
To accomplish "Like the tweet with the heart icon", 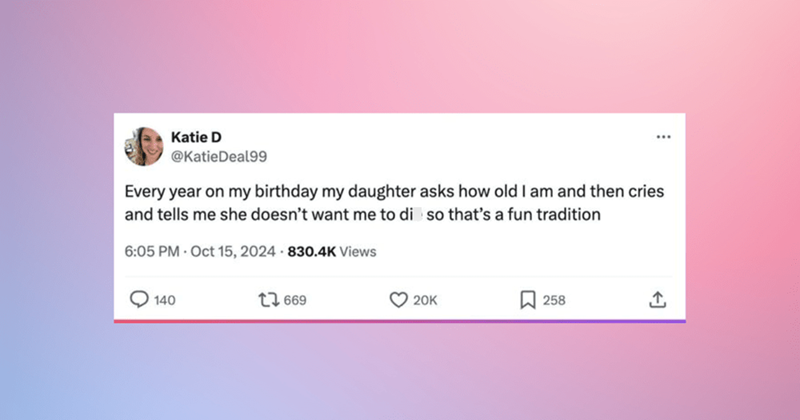I will [x=399, y=300].
